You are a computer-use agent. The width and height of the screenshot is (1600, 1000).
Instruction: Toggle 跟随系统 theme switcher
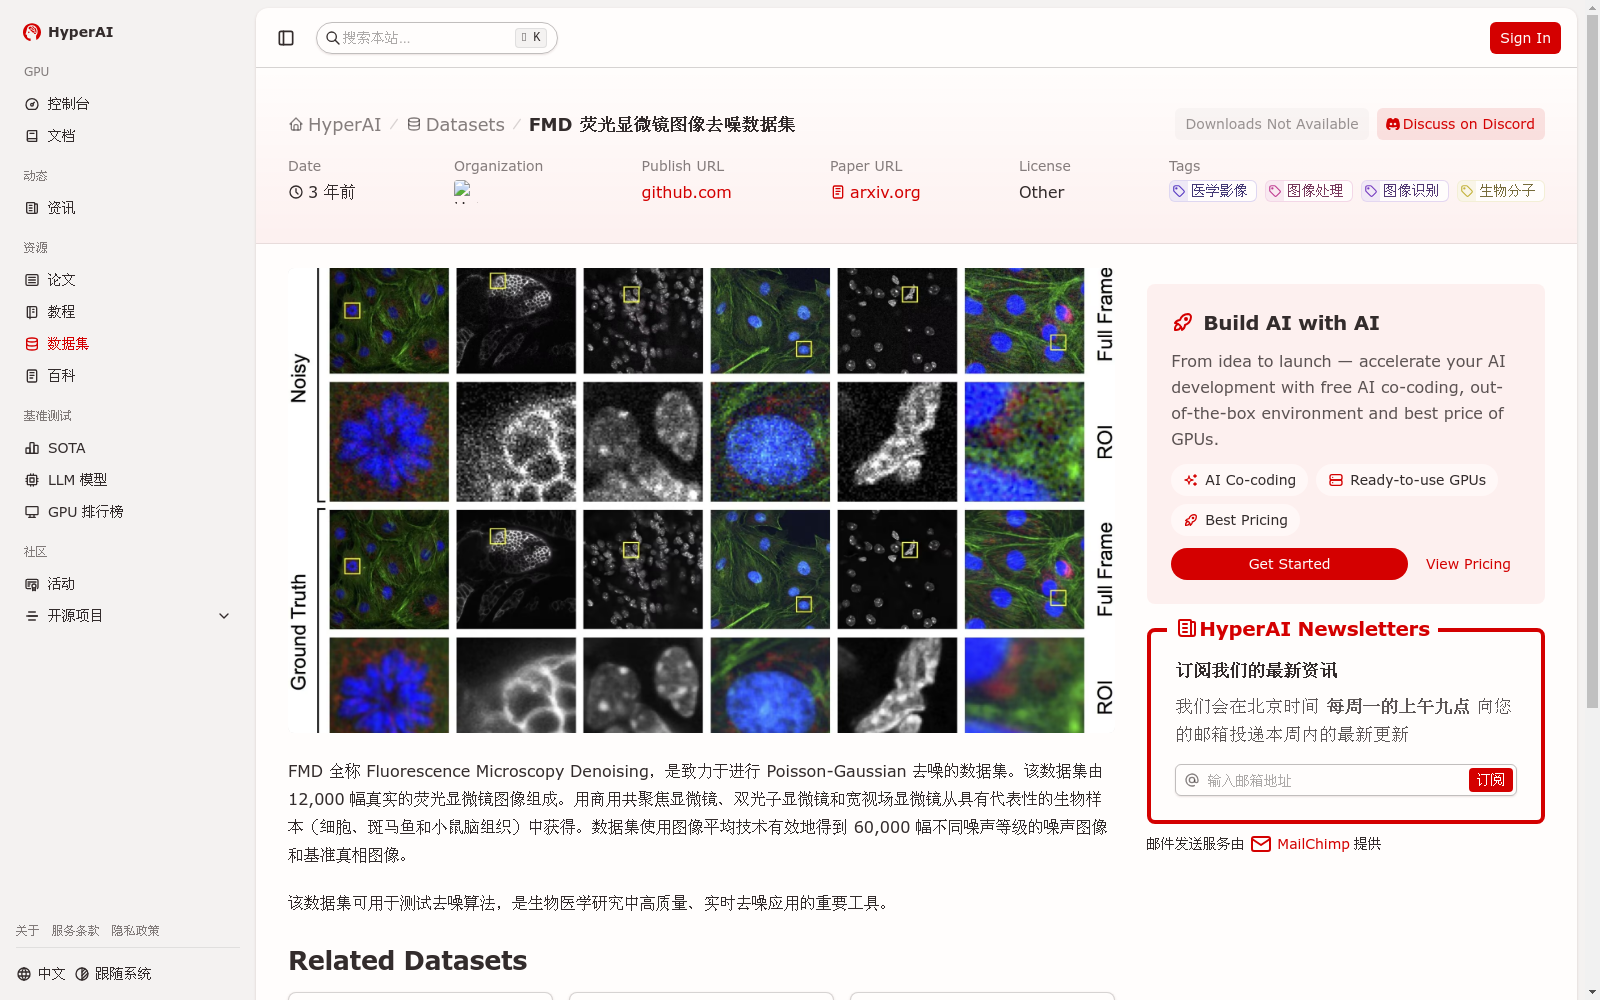(113, 974)
